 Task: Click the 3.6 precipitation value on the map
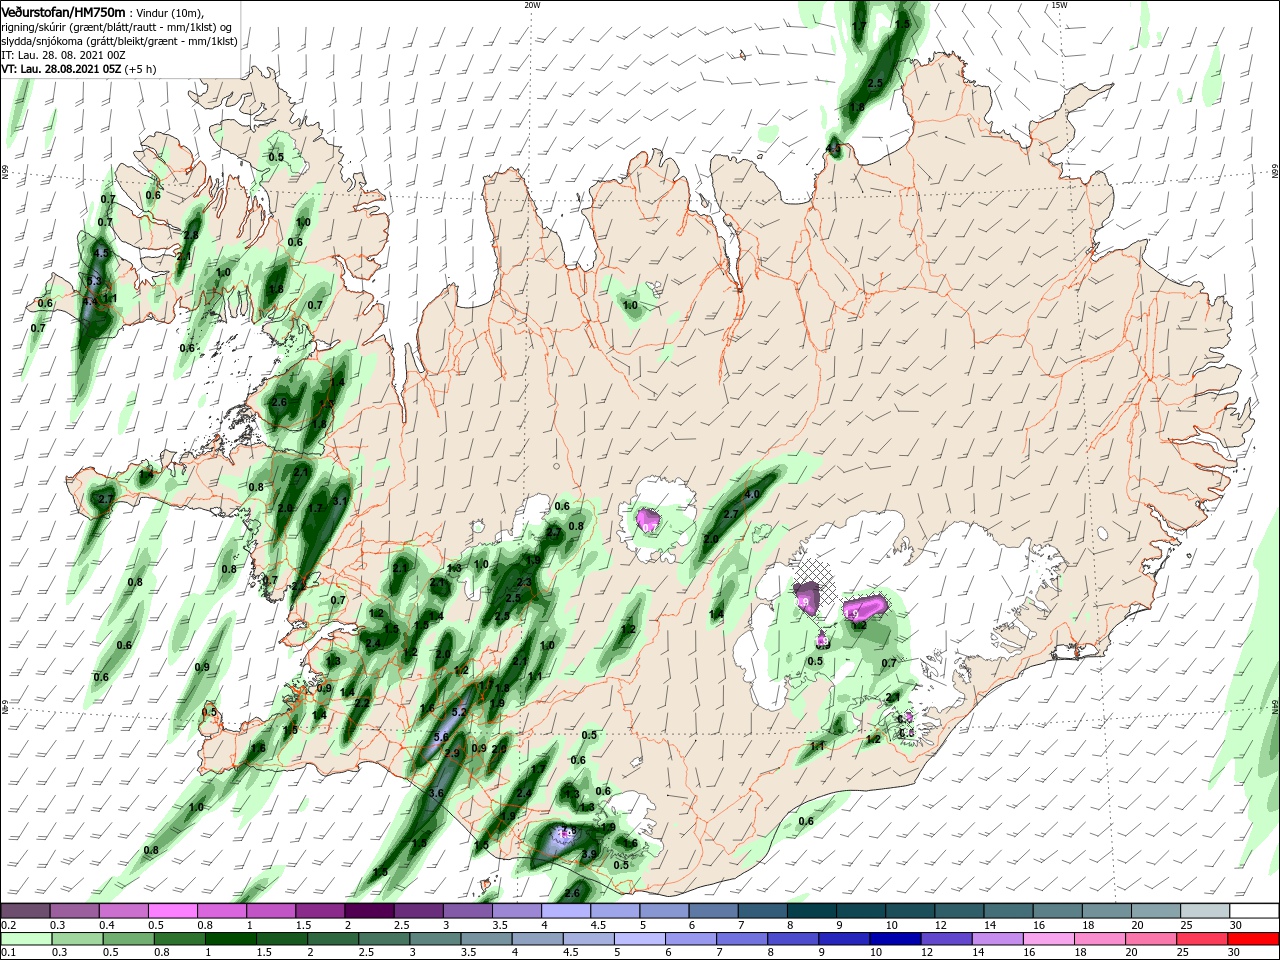click(436, 793)
